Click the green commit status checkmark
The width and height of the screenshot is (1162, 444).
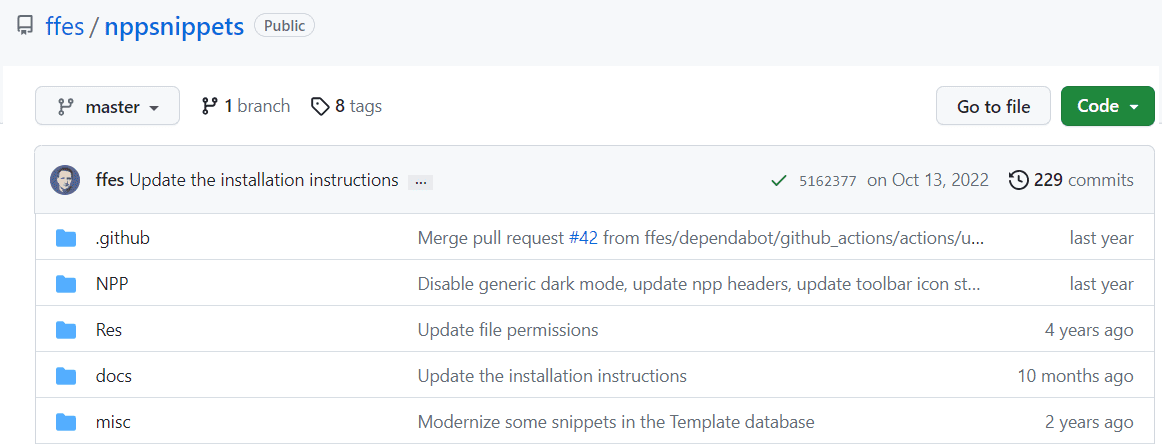pos(778,181)
